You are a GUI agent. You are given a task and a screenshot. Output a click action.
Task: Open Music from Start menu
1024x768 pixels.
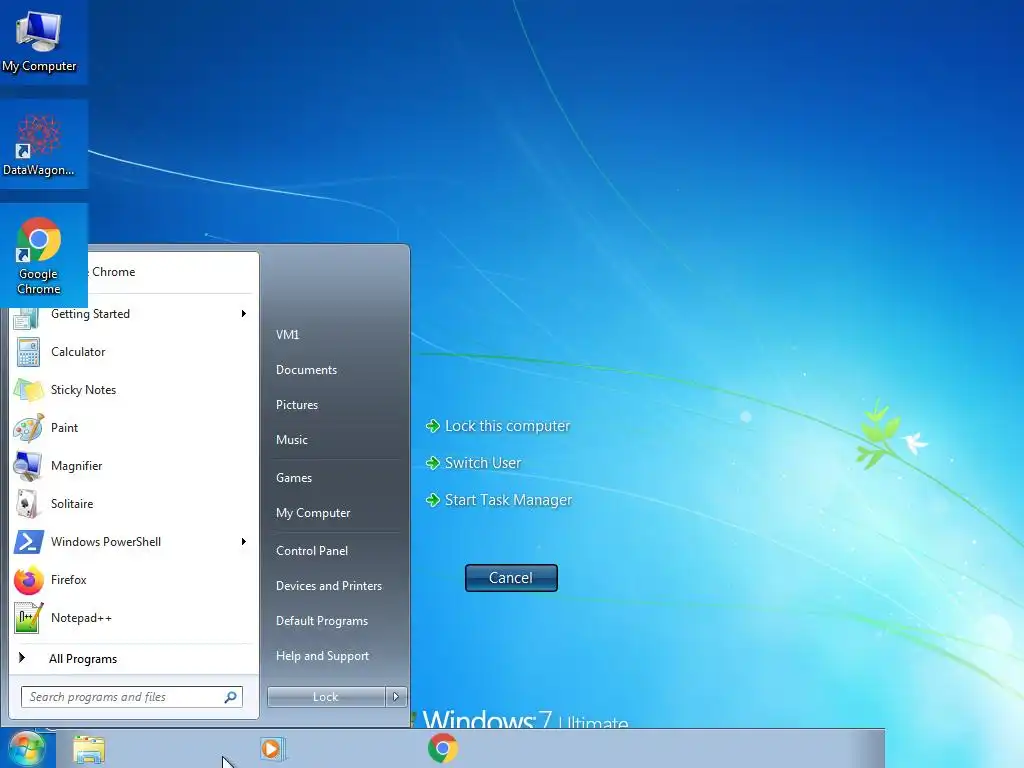click(292, 440)
